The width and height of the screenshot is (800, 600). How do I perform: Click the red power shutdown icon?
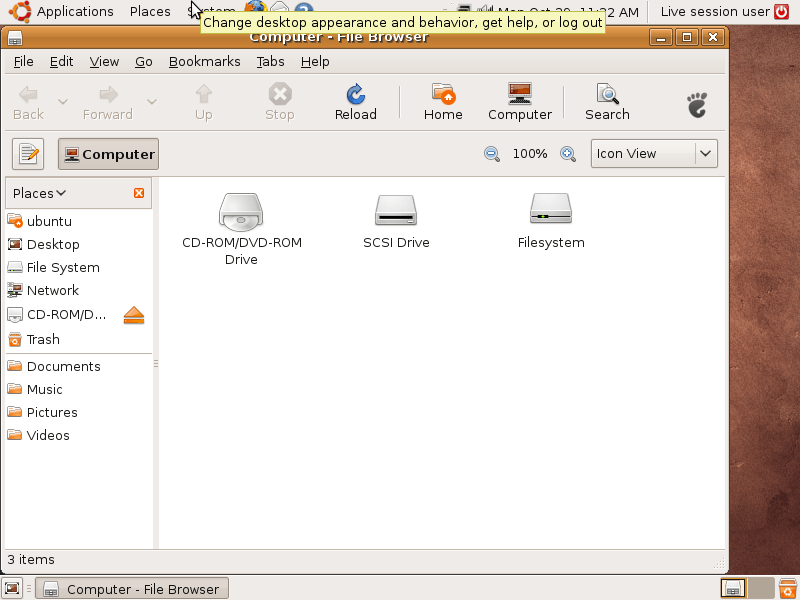pyautogui.click(x=782, y=11)
